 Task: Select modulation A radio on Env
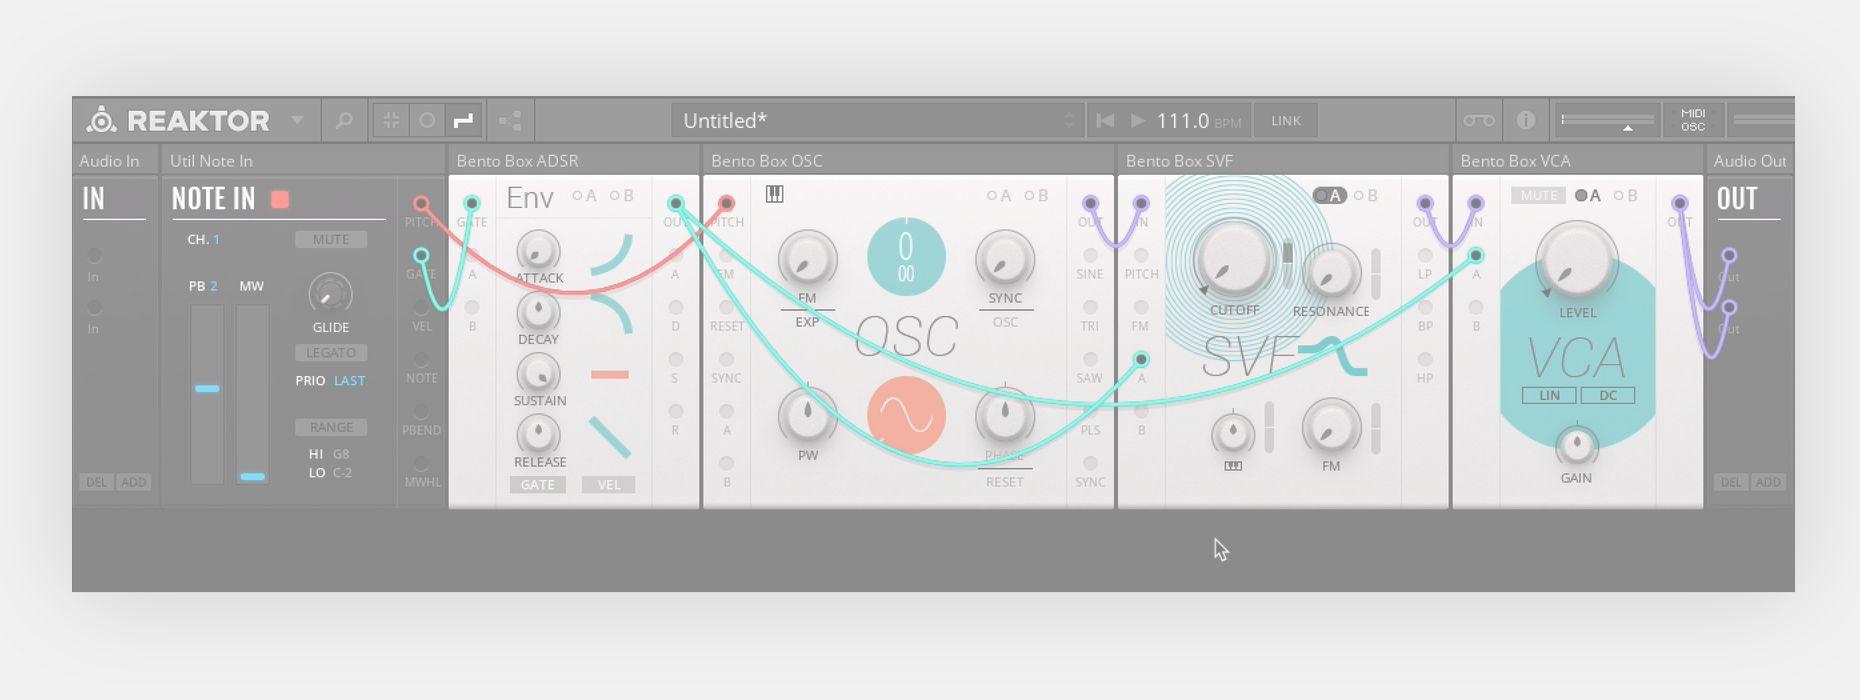pos(578,196)
